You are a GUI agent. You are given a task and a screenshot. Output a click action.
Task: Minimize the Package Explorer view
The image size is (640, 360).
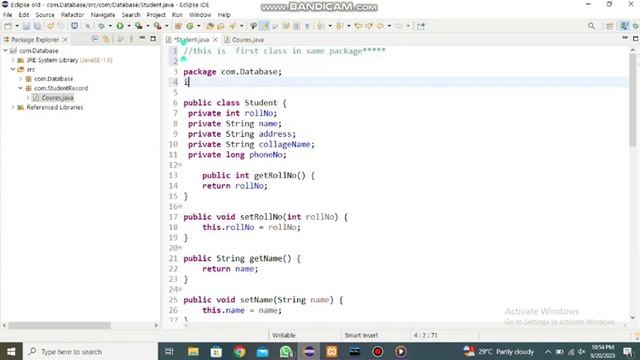(142, 38)
